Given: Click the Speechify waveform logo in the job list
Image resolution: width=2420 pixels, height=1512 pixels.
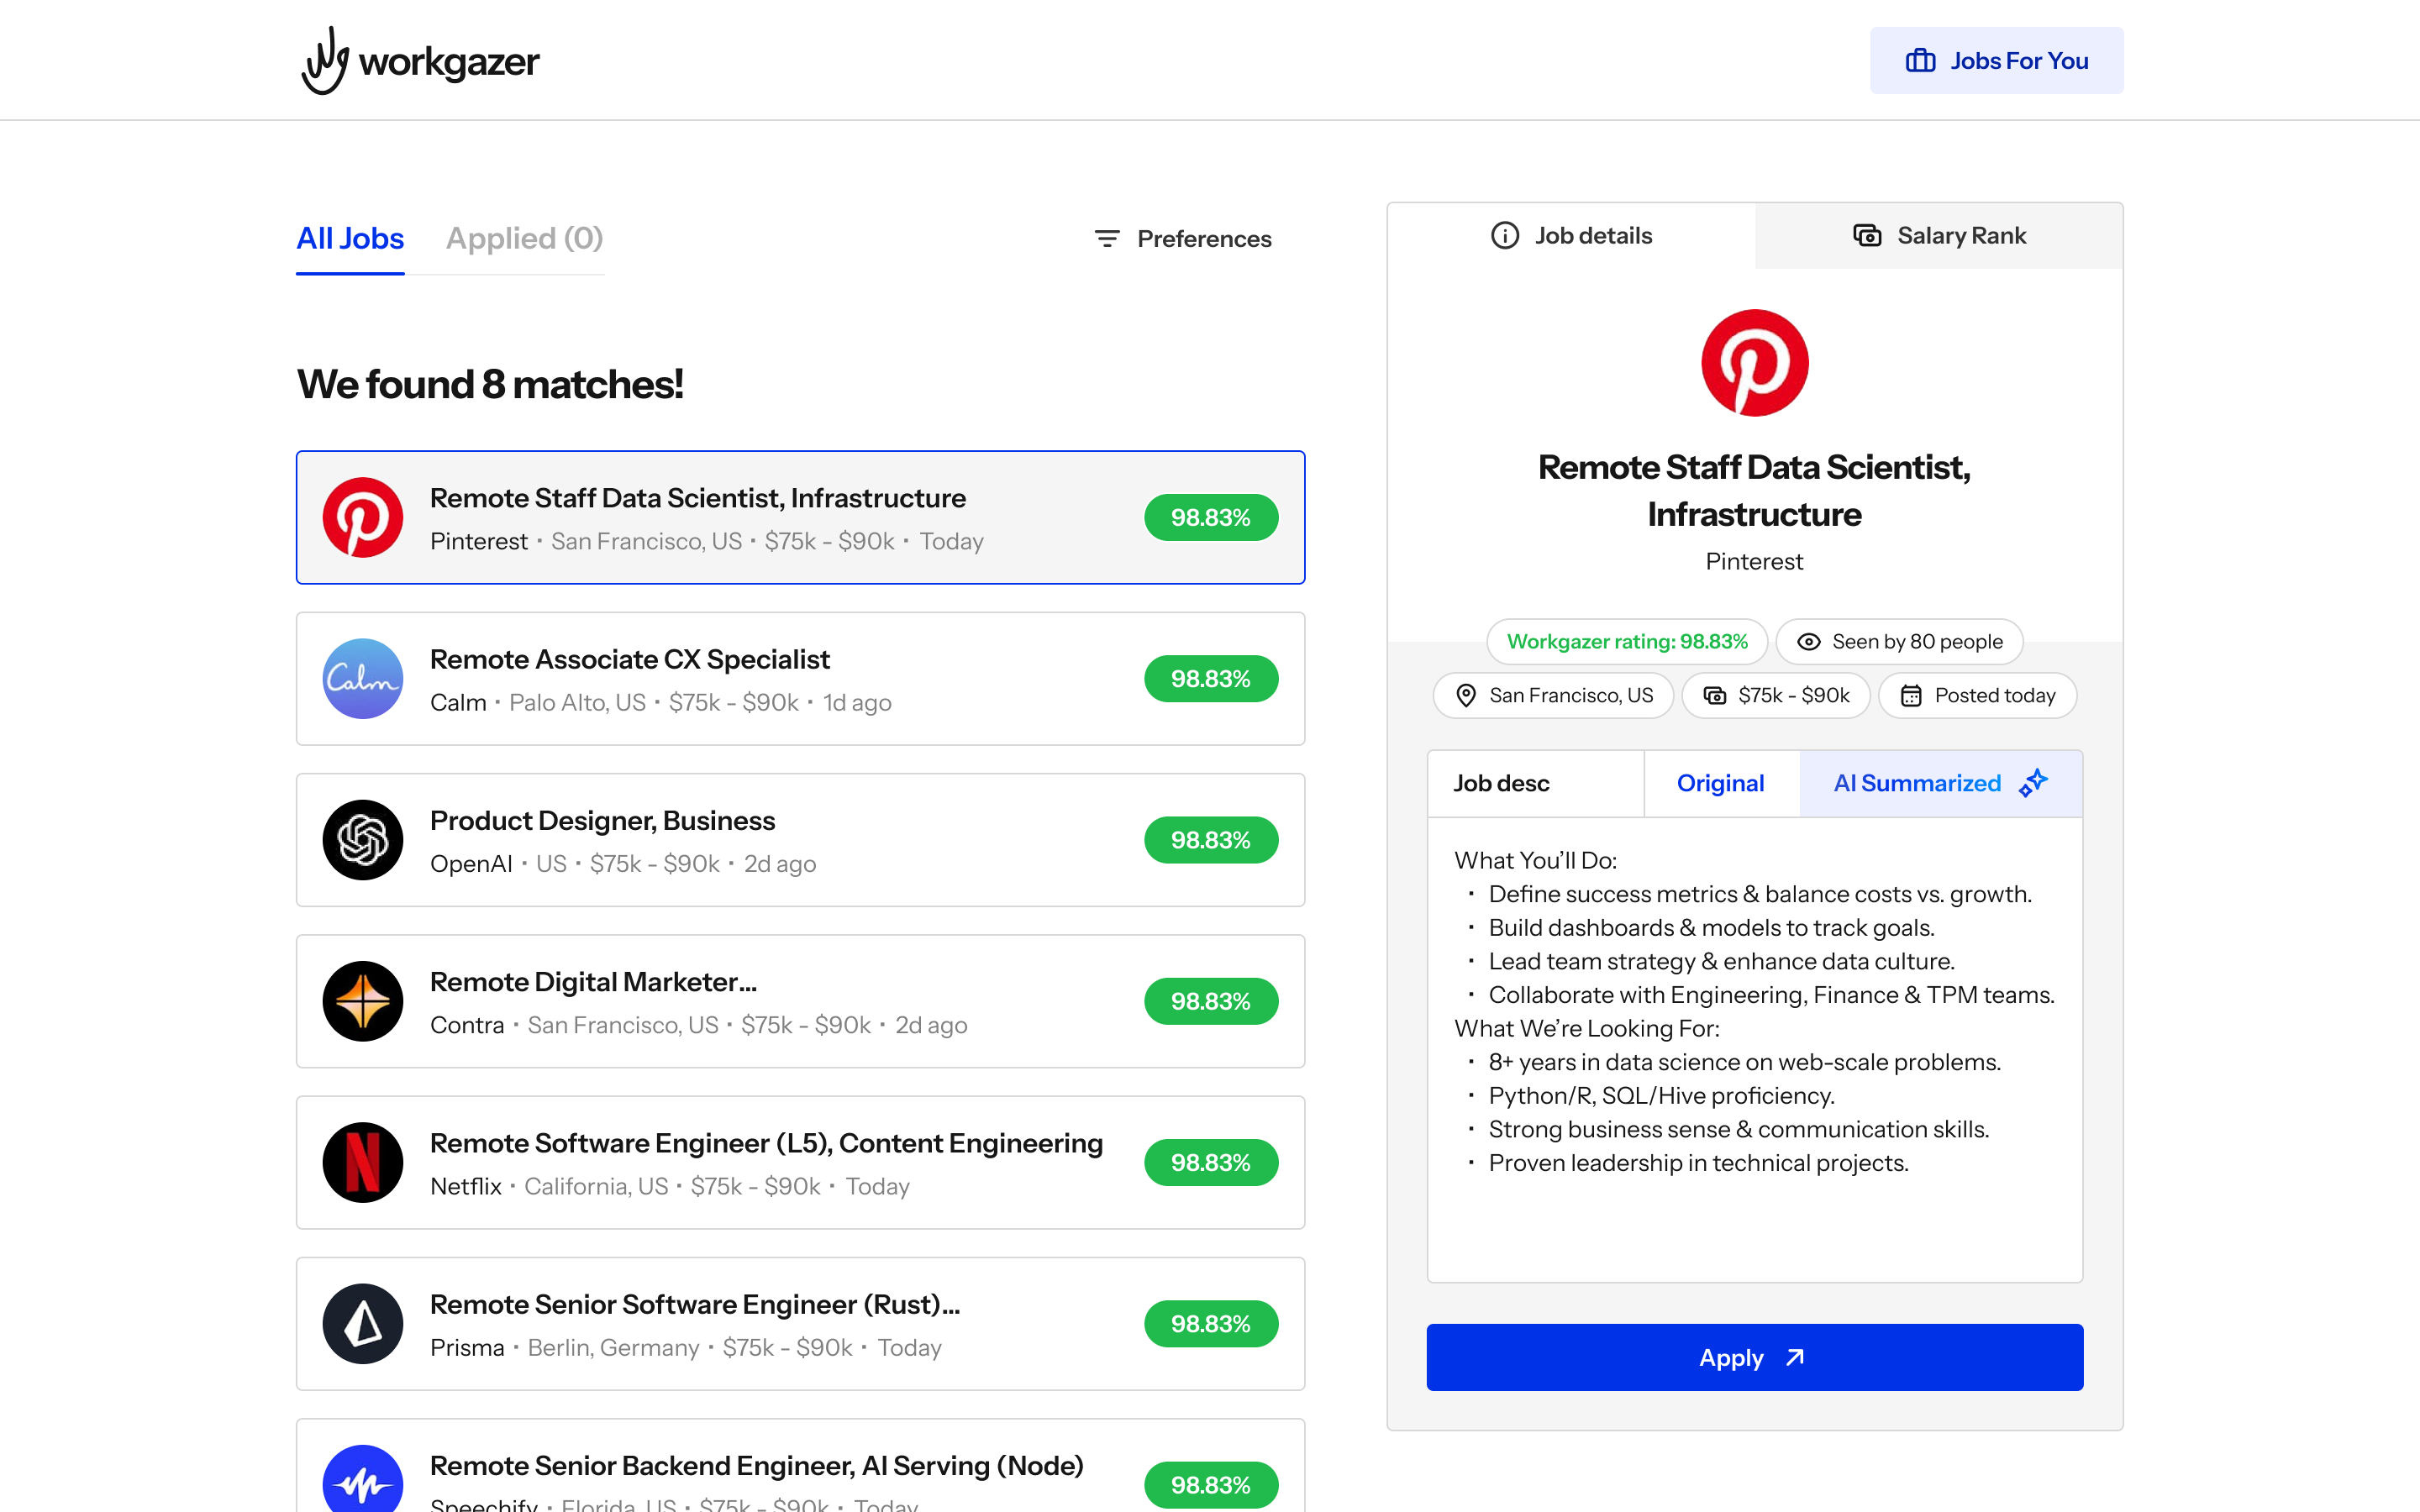Looking at the screenshot, I should 363,1480.
